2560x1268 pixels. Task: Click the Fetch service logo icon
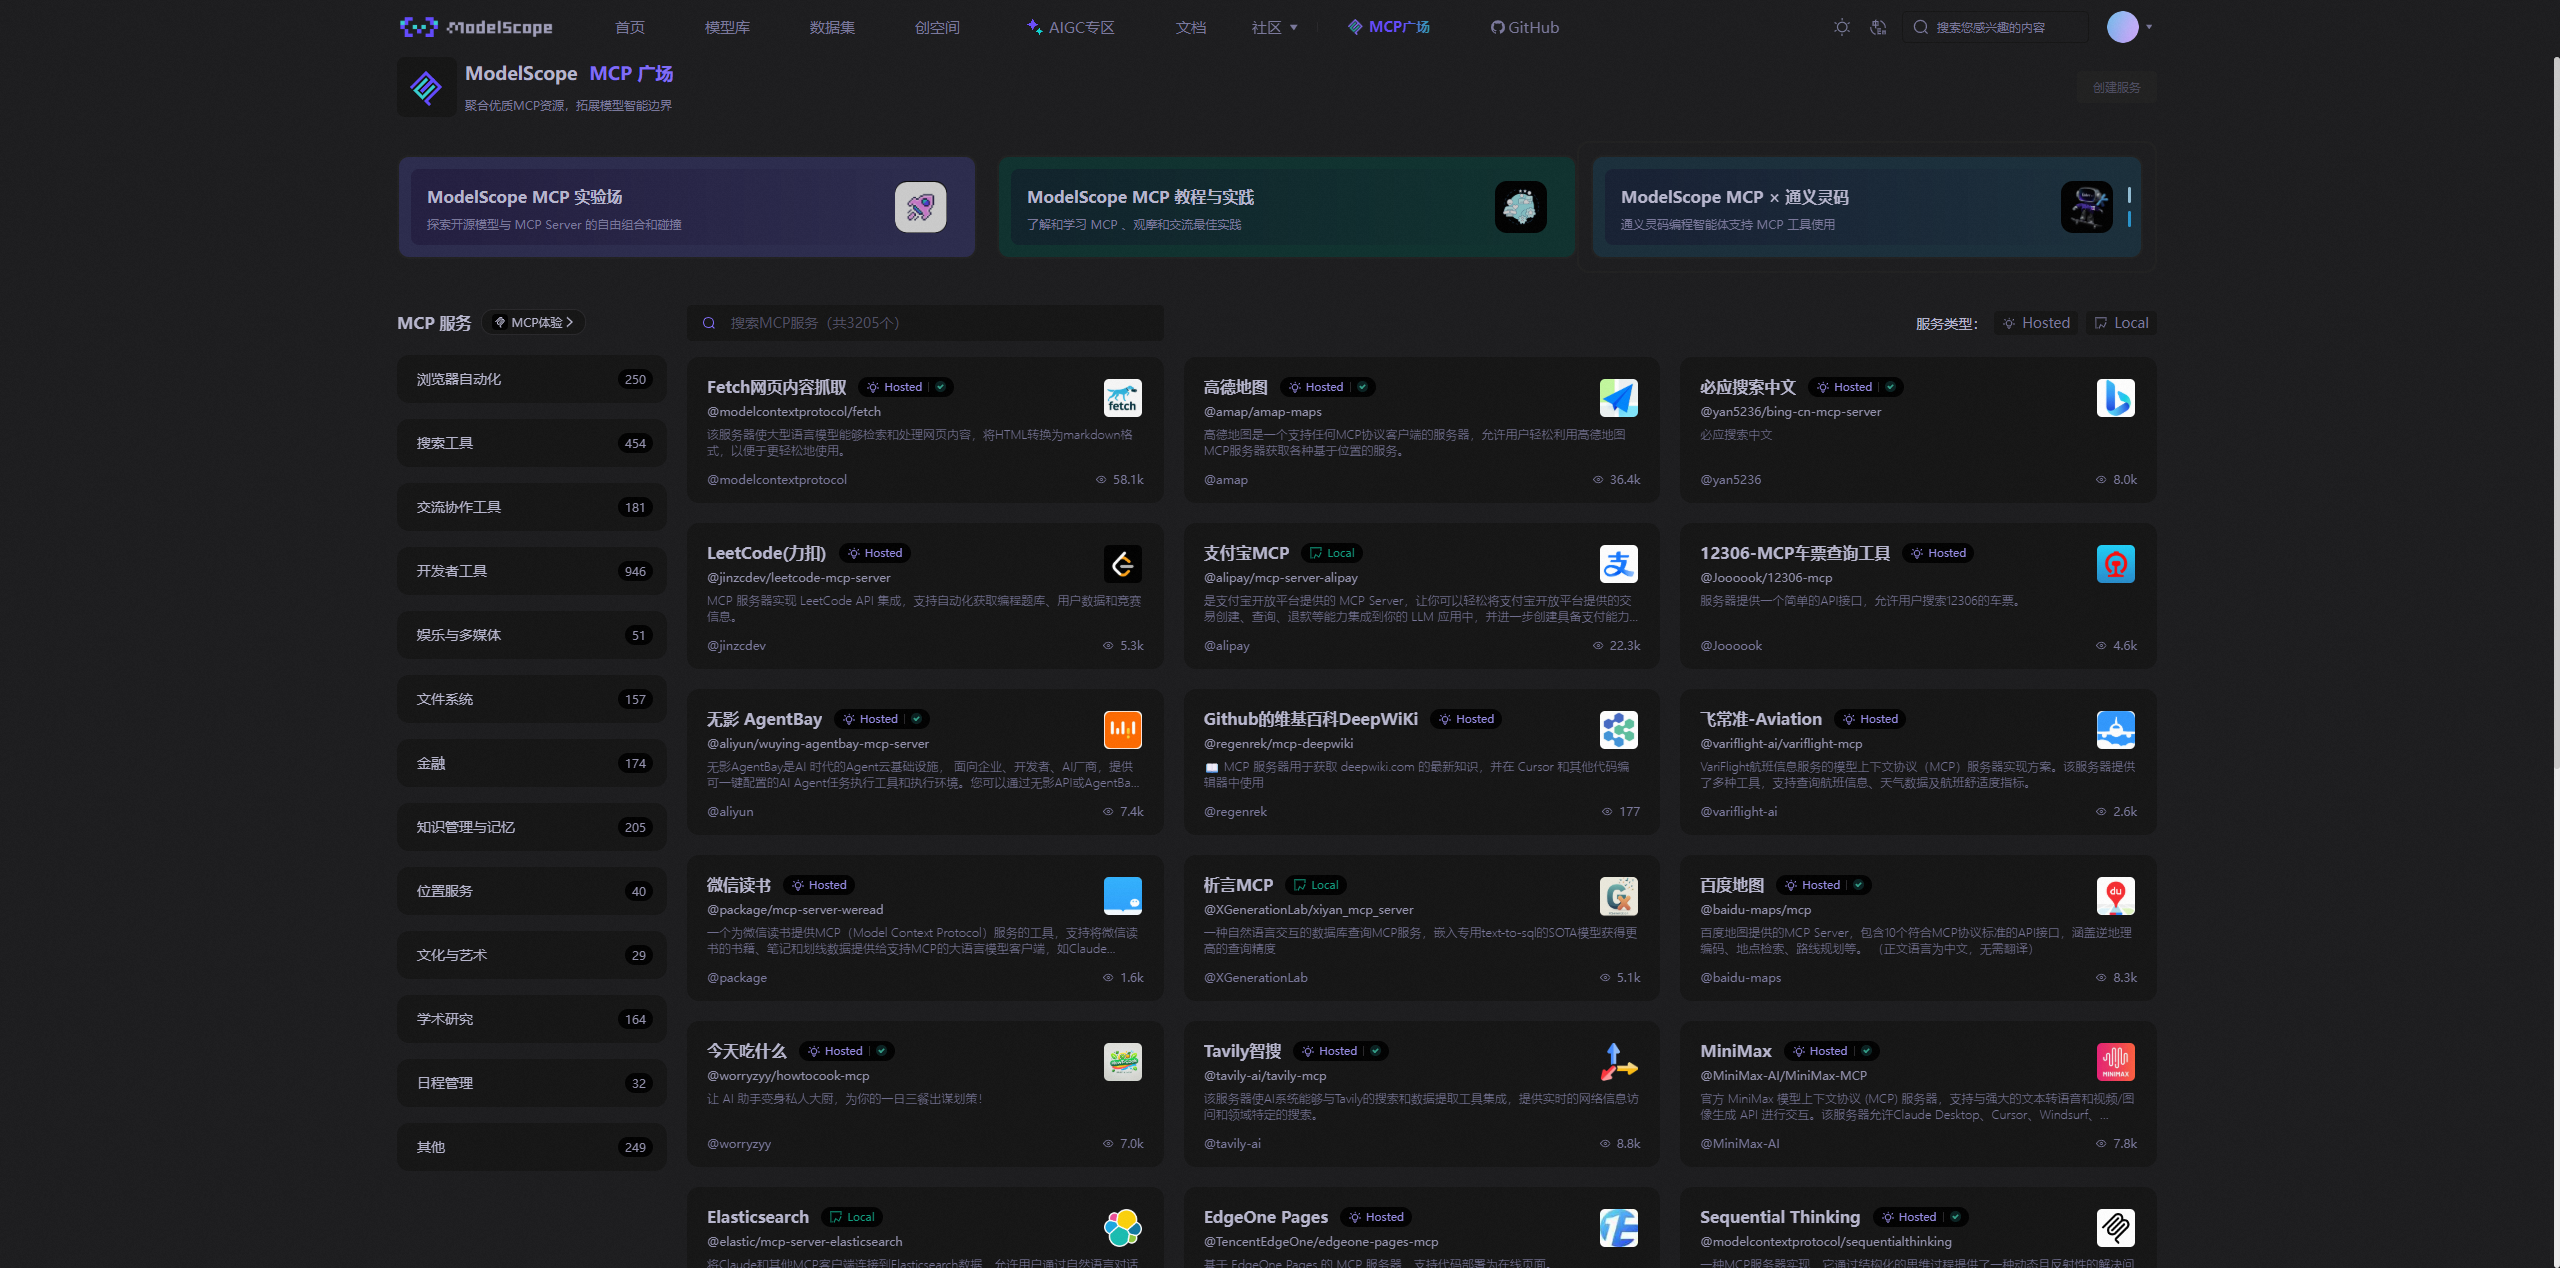1122,398
